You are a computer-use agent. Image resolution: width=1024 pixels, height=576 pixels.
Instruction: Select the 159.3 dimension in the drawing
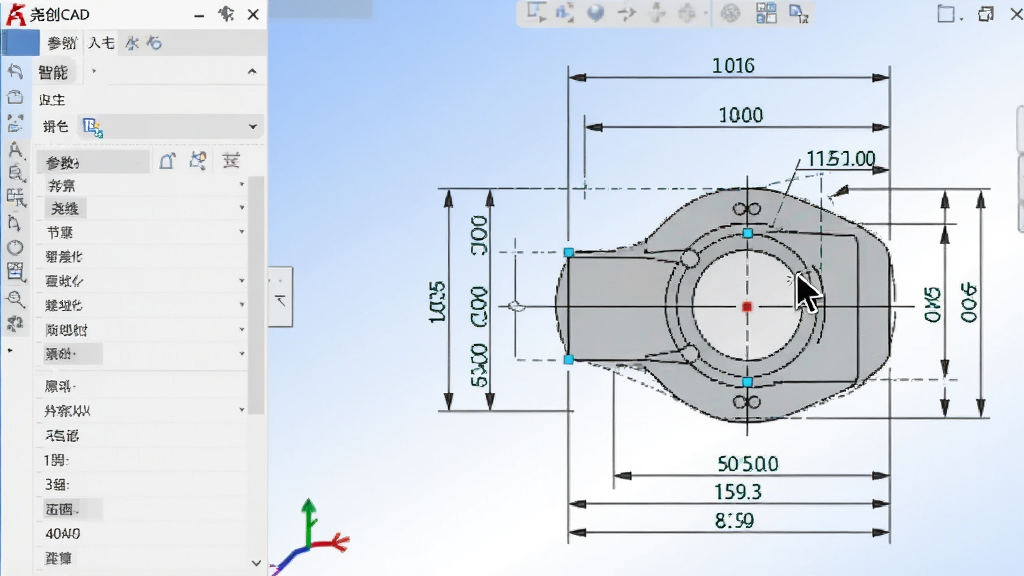(x=737, y=492)
